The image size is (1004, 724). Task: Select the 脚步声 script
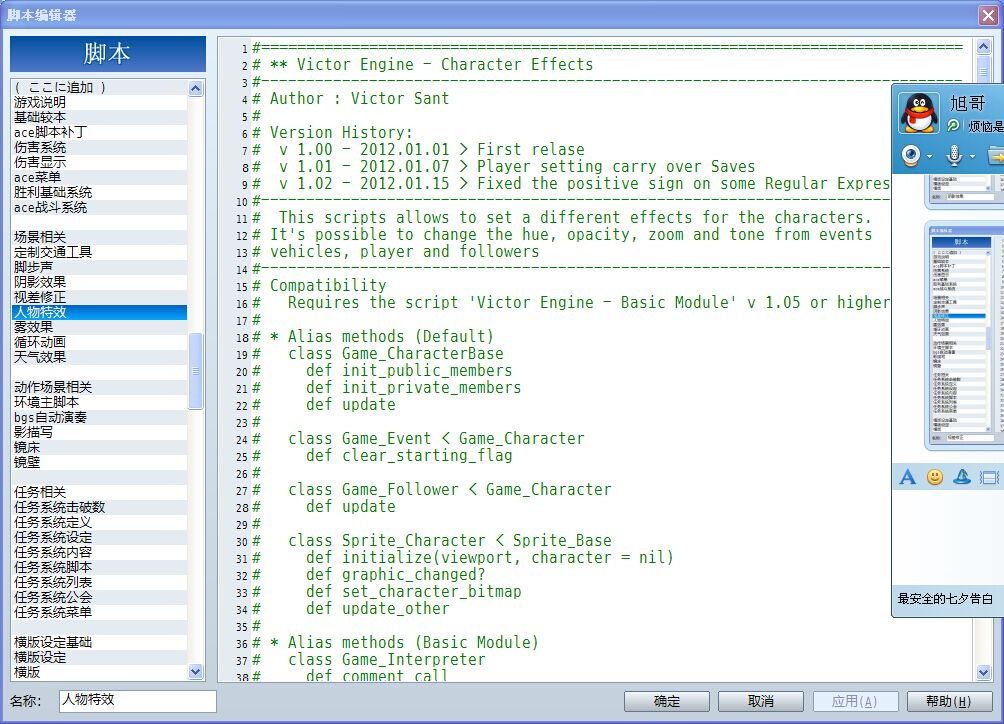click(100, 267)
